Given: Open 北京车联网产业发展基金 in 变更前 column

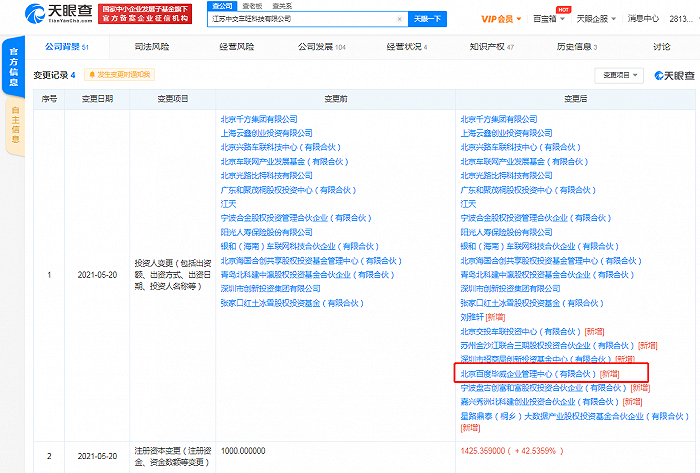Looking at the screenshot, I should pos(284,162).
